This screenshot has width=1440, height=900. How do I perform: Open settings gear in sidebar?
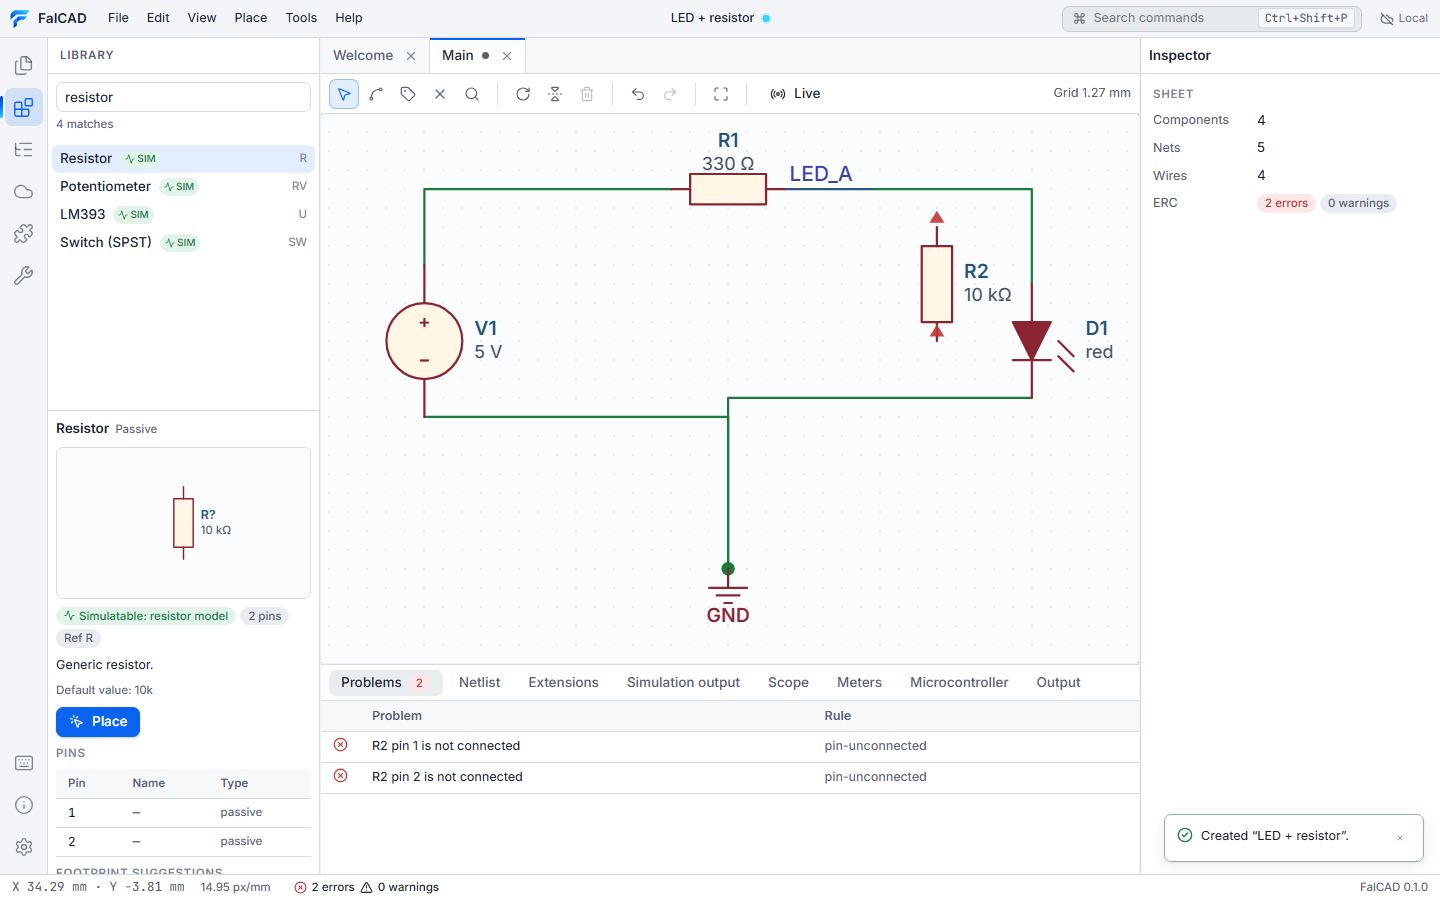(24, 847)
